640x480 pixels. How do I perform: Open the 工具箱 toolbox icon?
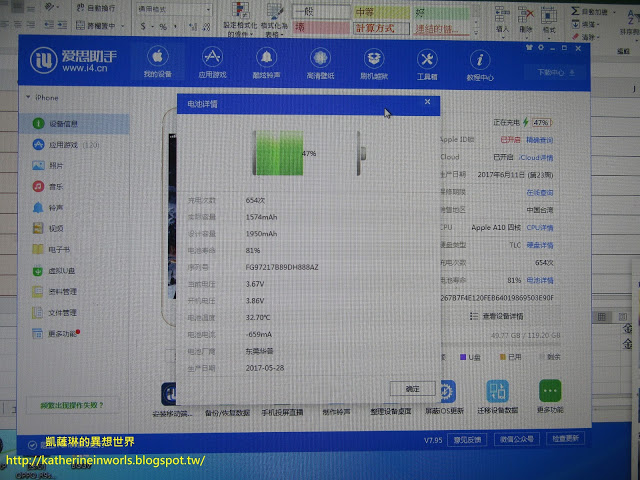pyautogui.click(x=427, y=62)
